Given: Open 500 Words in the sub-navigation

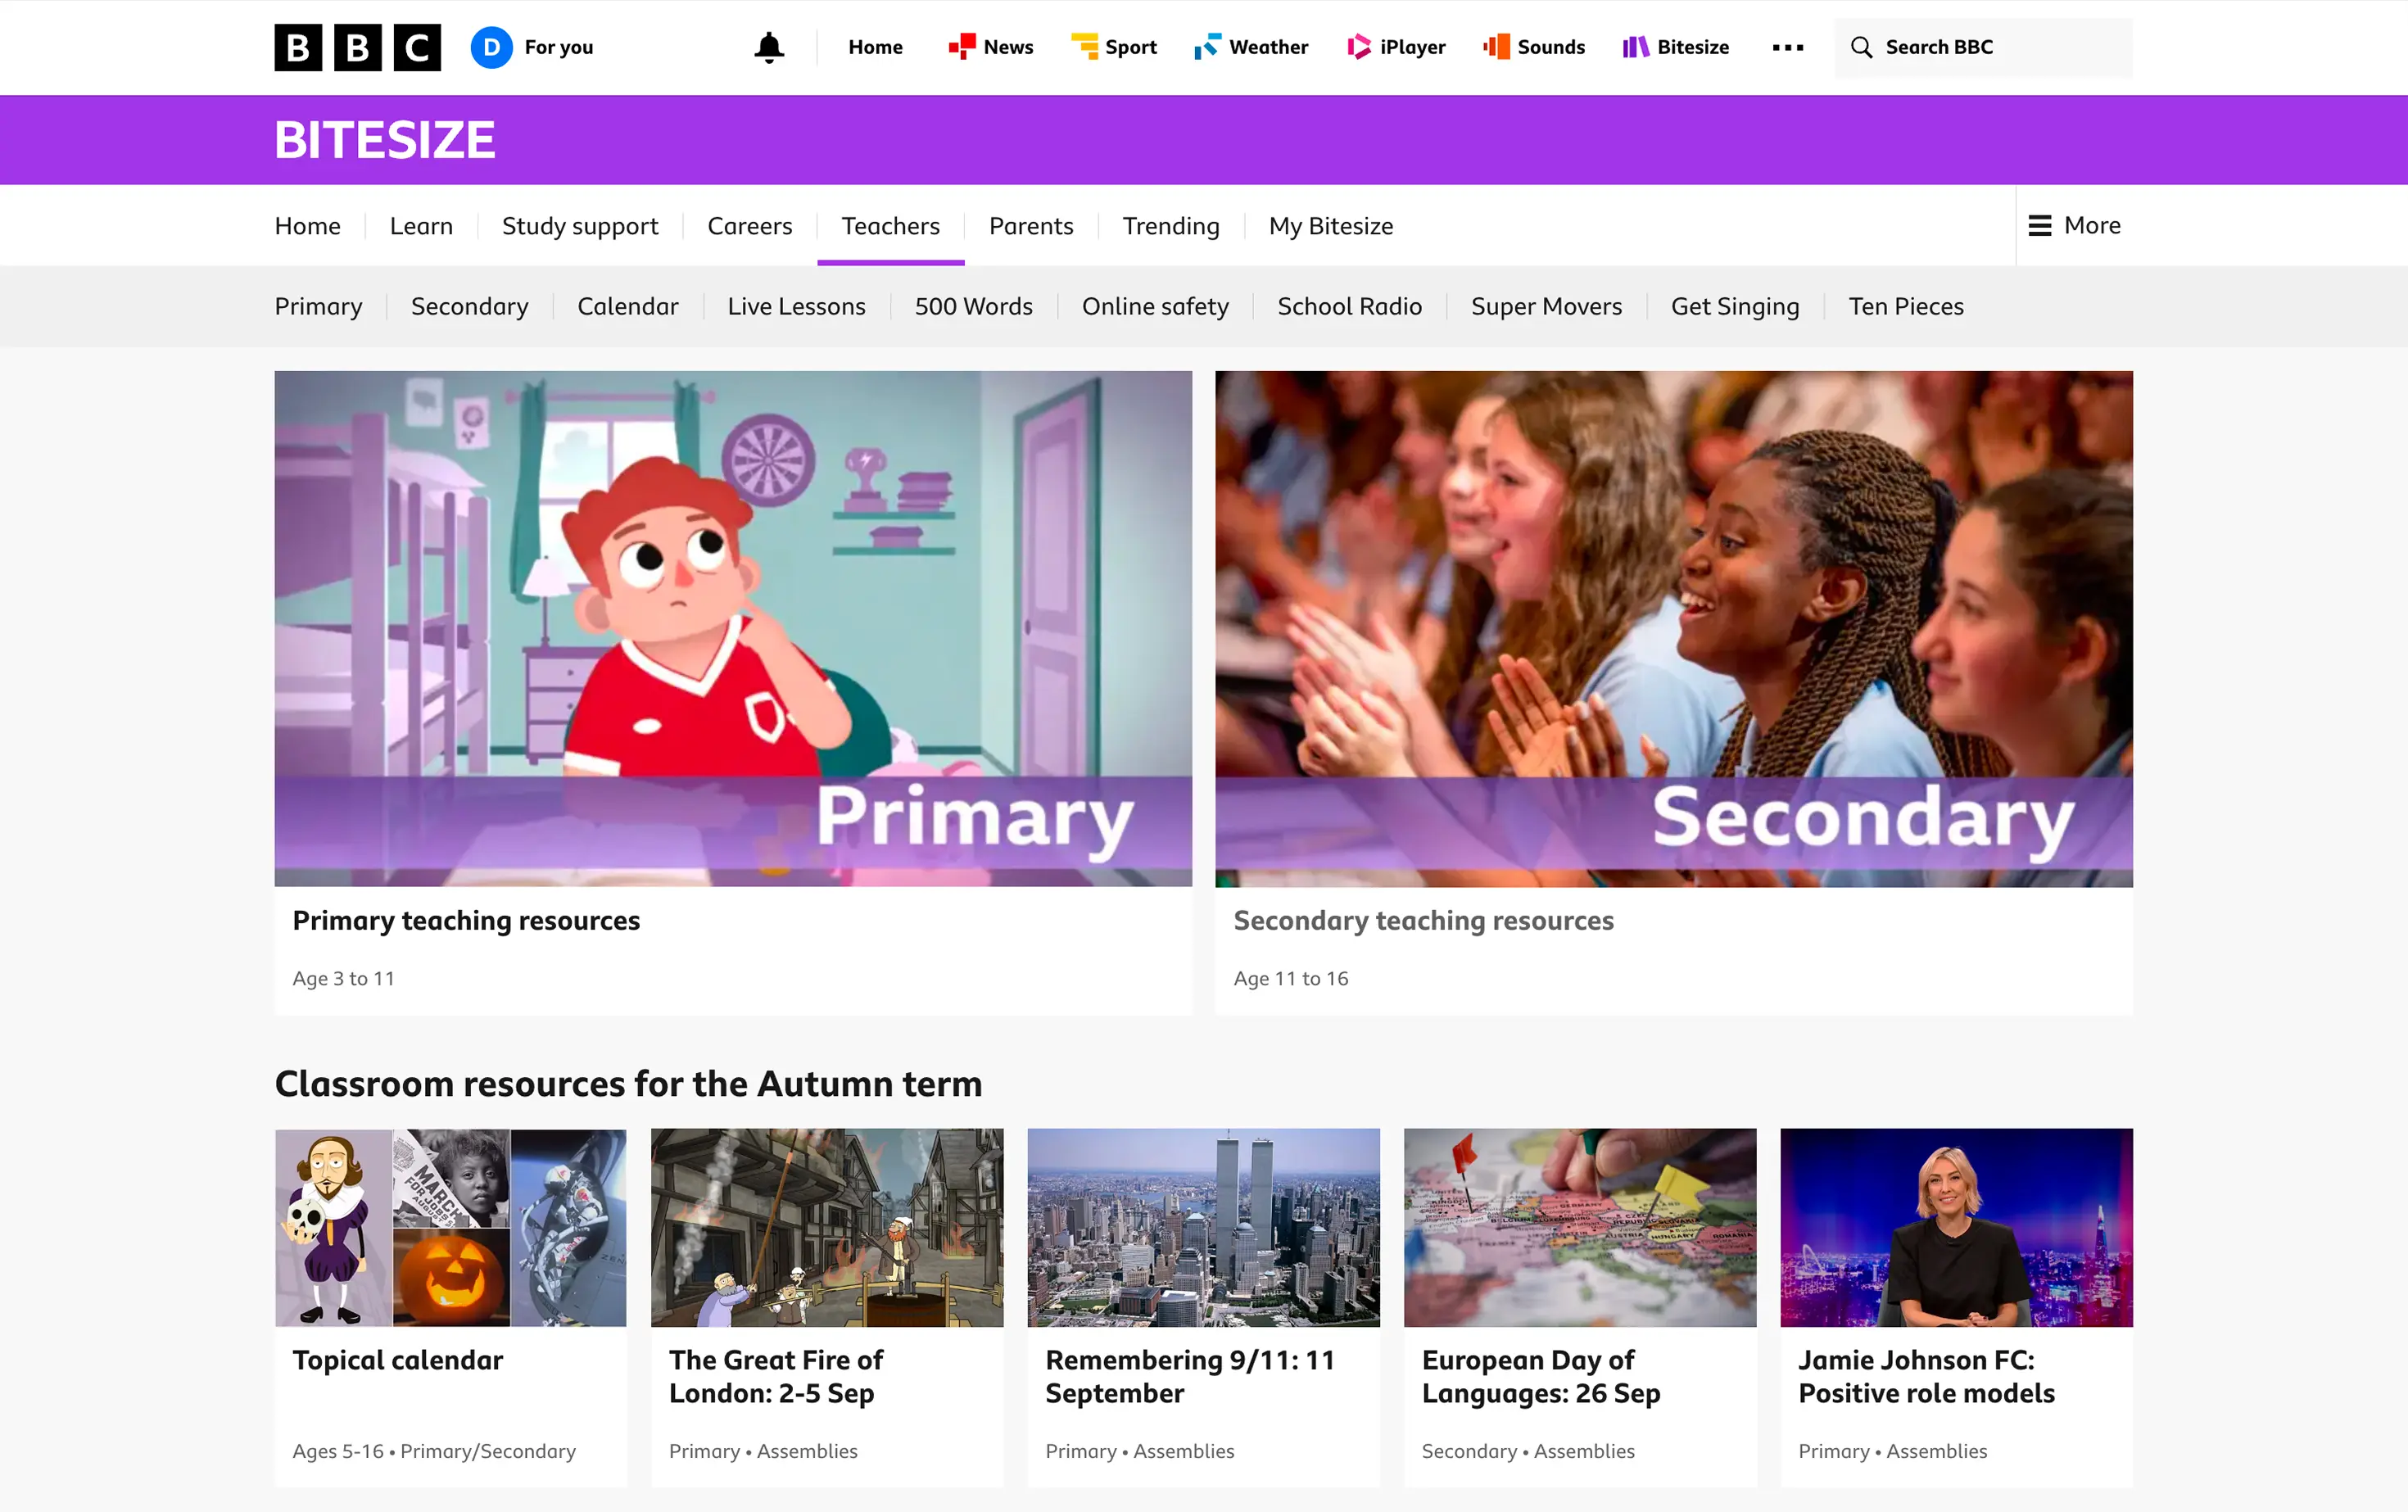Looking at the screenshot, I should click(x=973, y=306).
